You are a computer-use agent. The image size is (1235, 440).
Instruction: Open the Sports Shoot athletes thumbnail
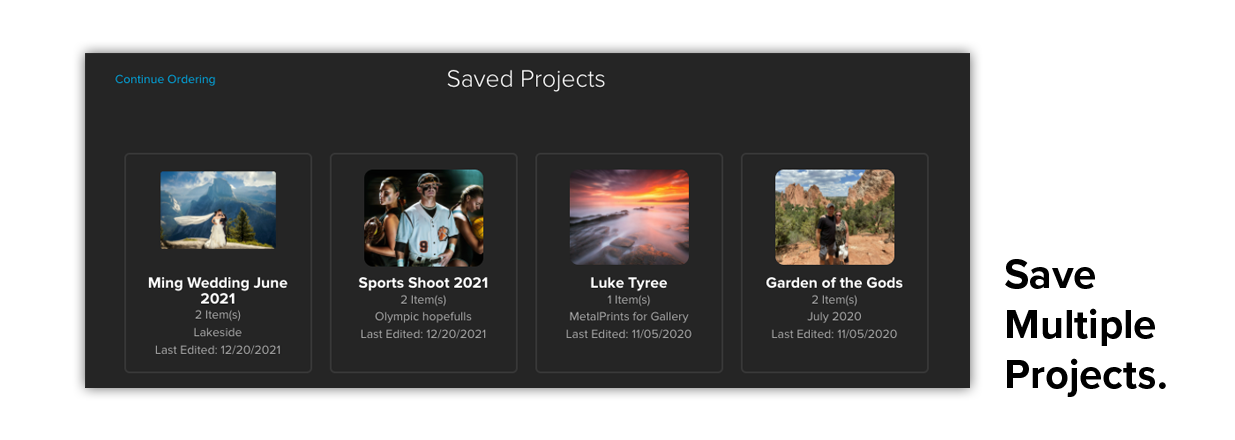[423, 217]
